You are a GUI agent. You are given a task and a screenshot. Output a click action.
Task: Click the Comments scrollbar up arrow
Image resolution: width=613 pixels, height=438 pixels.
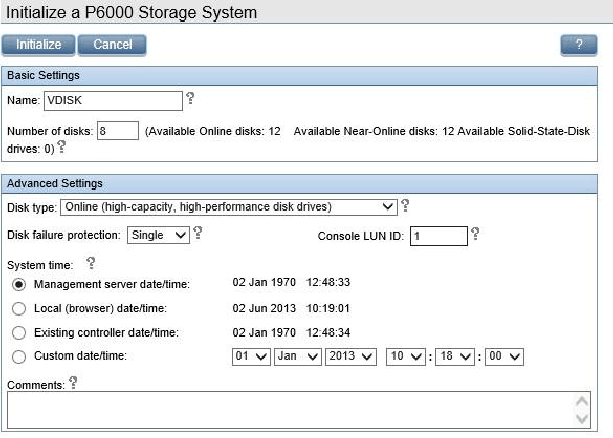pyautogui.click(x=582, y=401)
